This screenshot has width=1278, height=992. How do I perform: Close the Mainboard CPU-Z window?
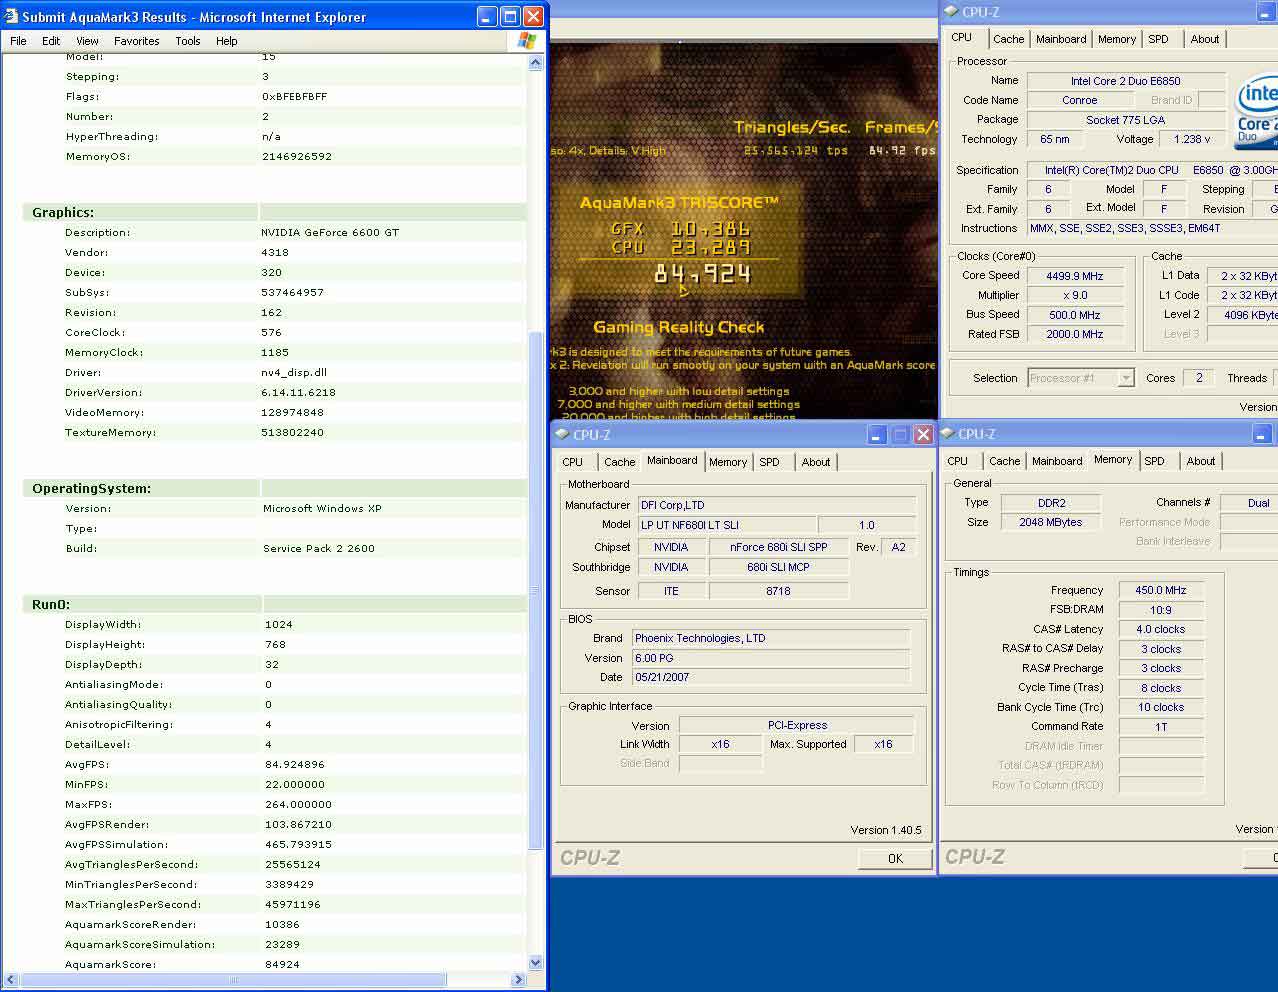tap(923, 435)
